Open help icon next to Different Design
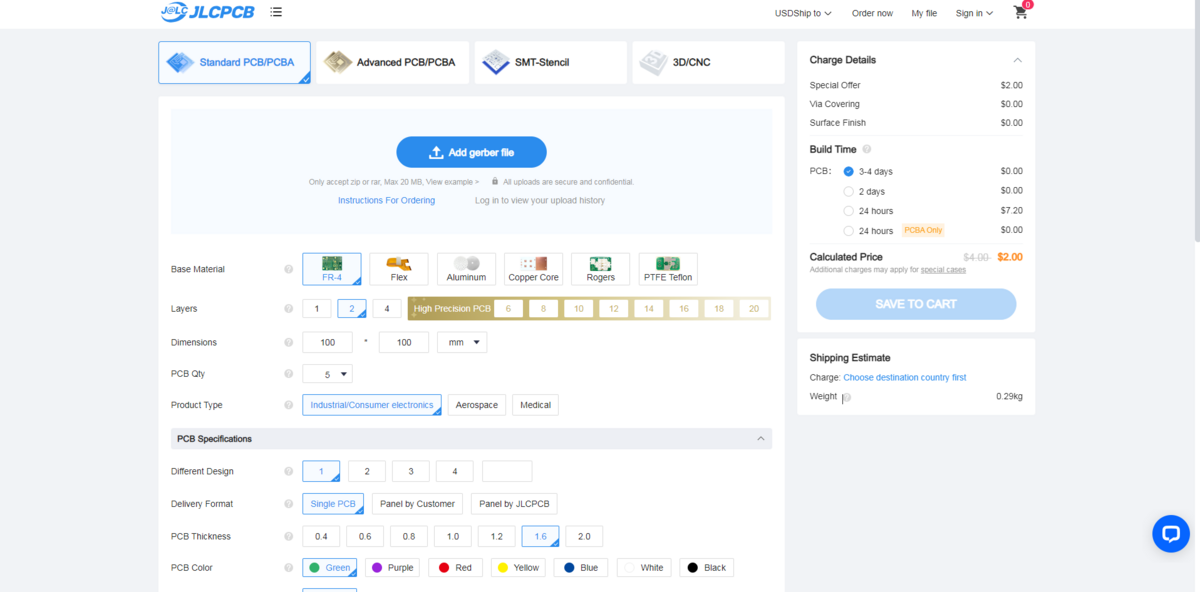 (x=288, y=471)
